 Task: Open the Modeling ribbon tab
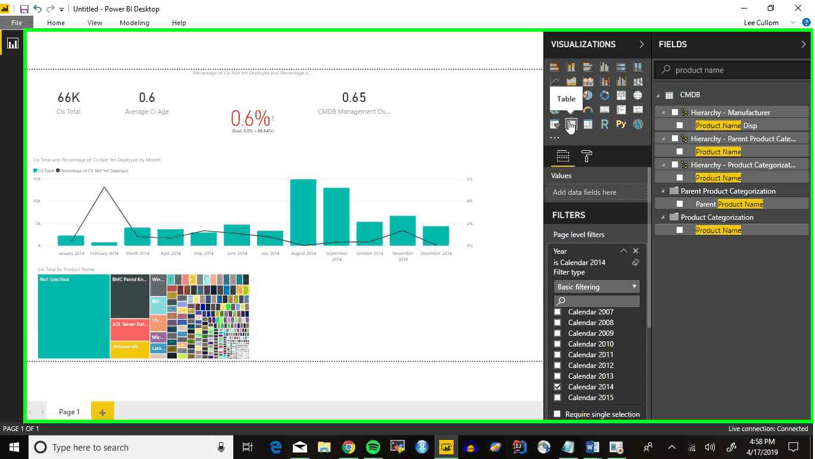click(x=134, y=22)
